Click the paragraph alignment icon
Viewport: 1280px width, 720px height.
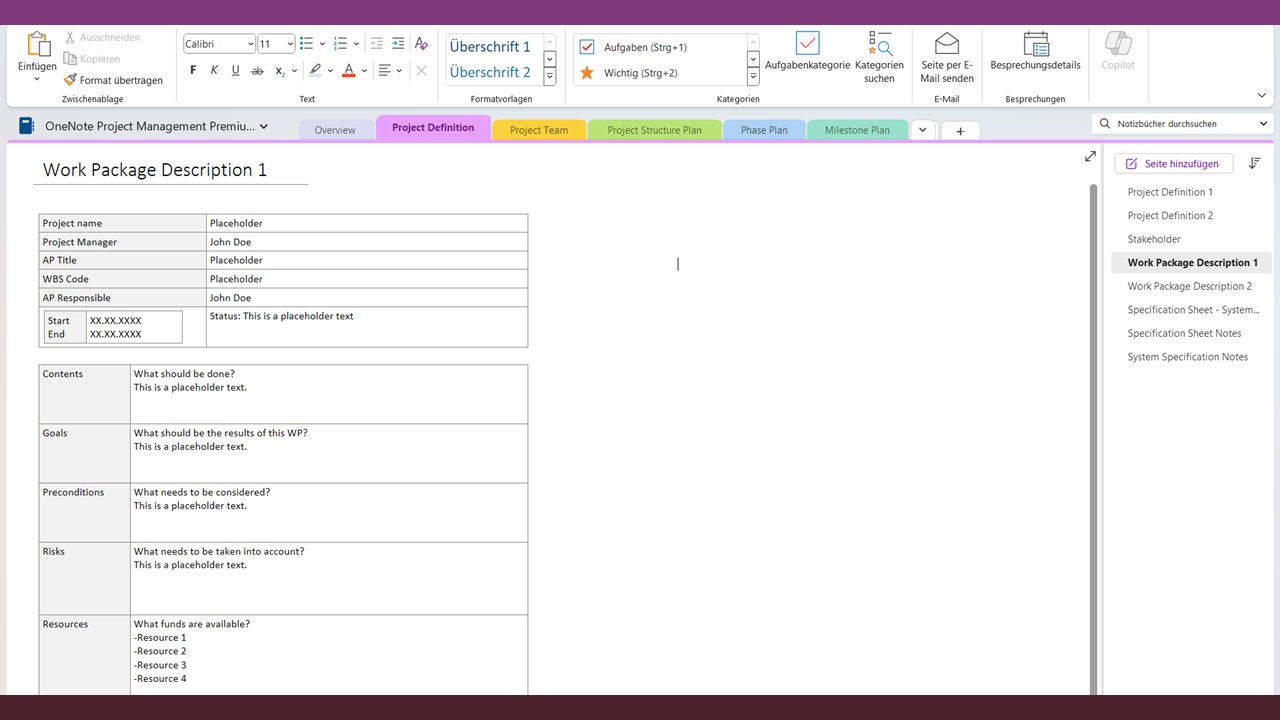(x=385, y=70)
